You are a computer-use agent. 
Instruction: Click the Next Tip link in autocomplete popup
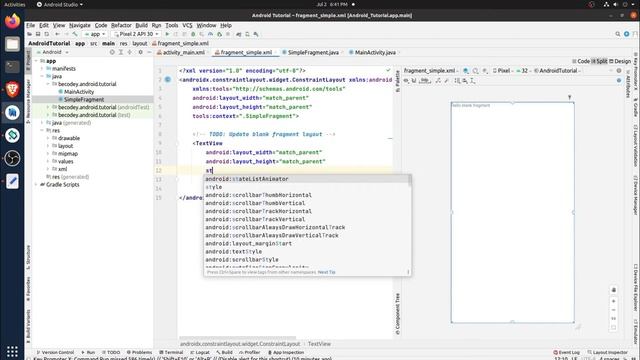327,272
